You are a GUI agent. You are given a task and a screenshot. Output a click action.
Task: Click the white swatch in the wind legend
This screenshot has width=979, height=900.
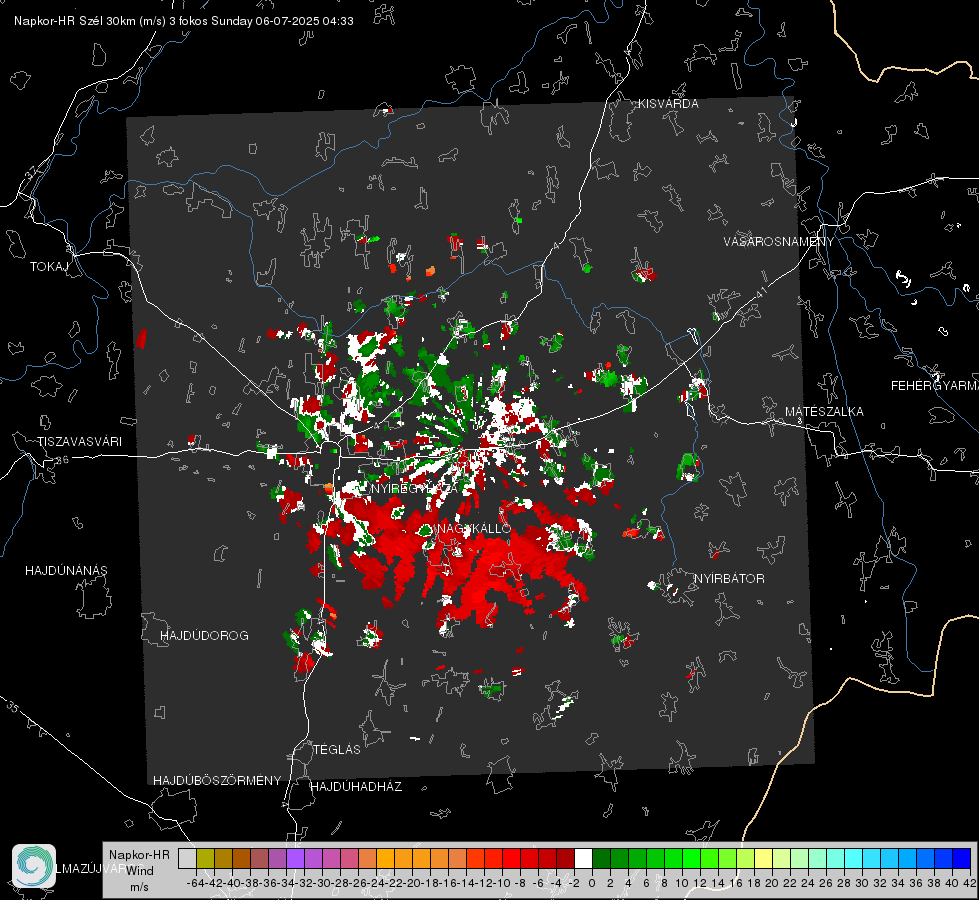[583, 858]
